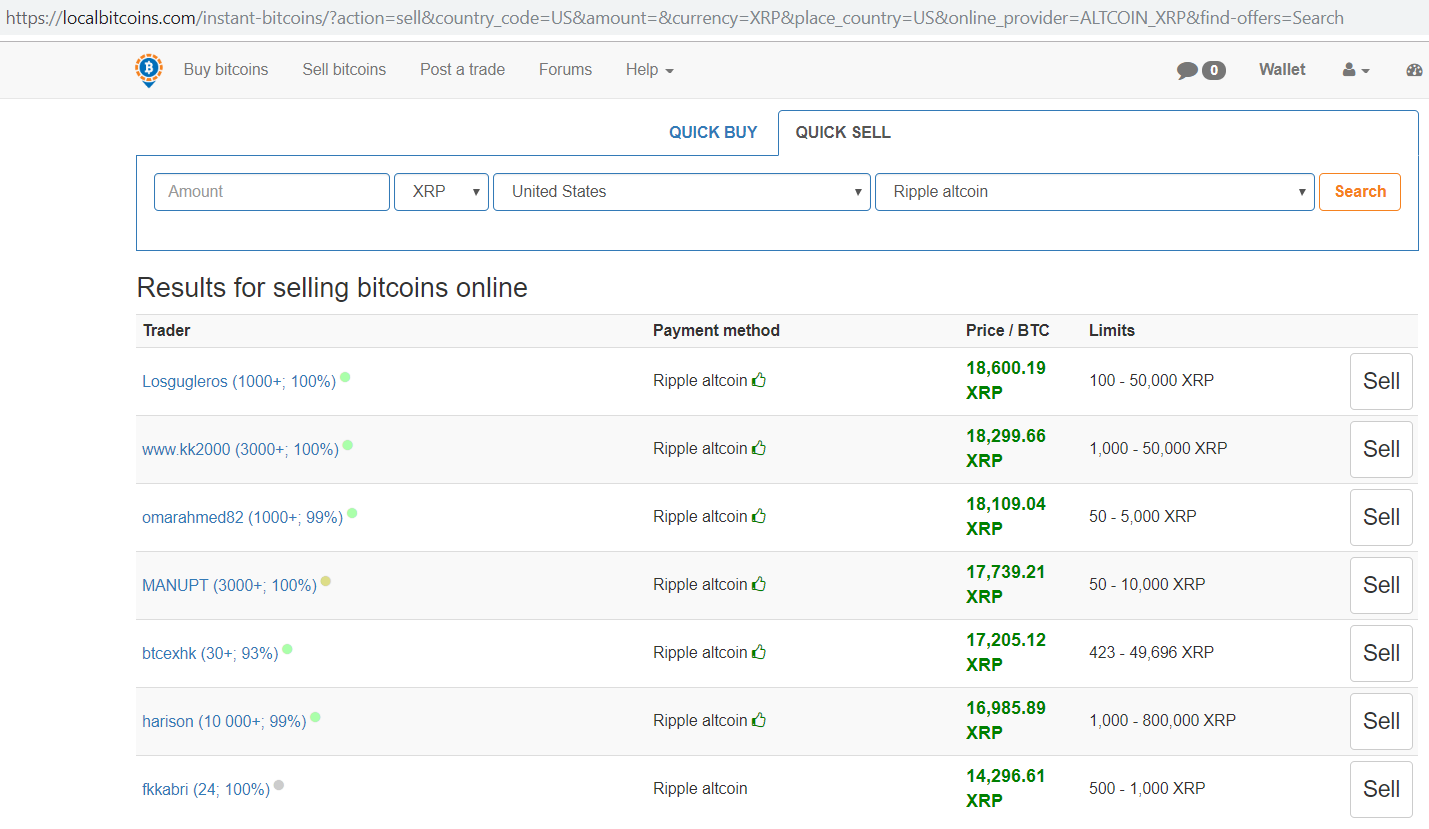The width and height of the screenshot is (1429, 829).
Task: Sell to trader btcexhk
Action: 1381,653
